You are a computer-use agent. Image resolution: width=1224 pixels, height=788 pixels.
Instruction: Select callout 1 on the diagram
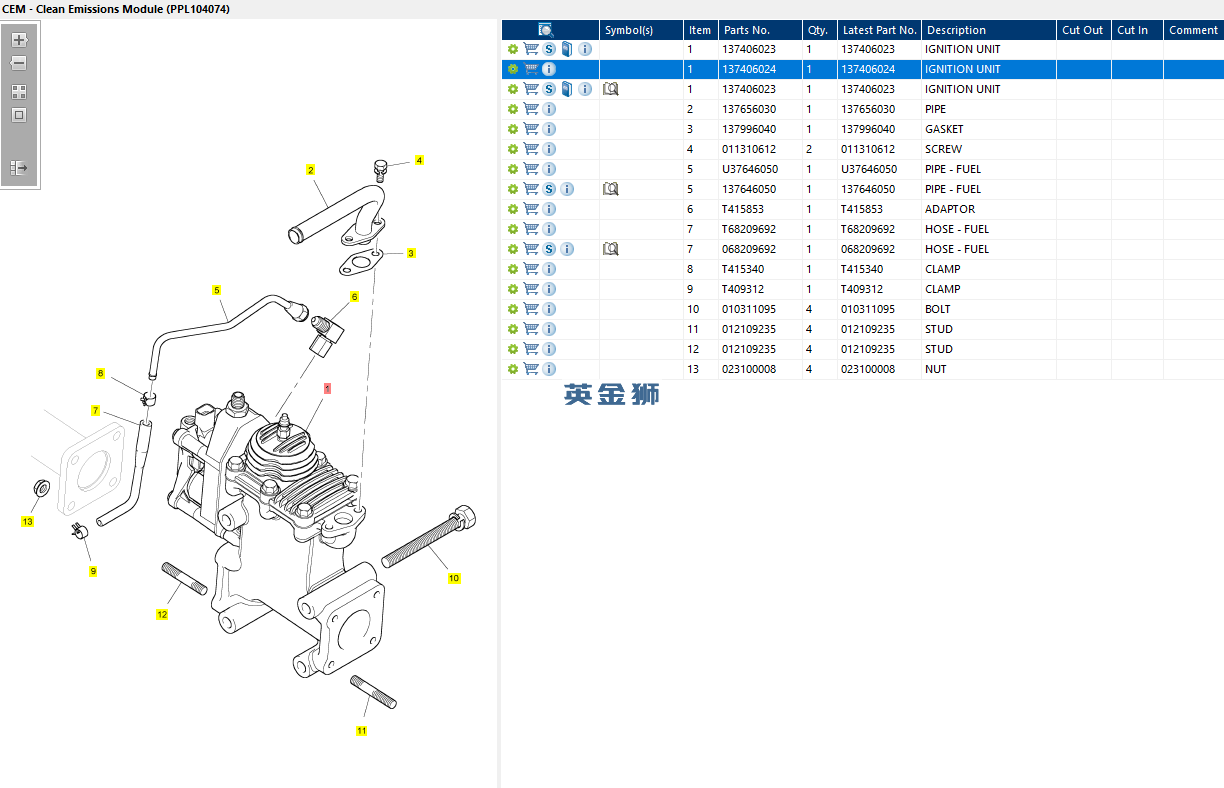point(327,388)
